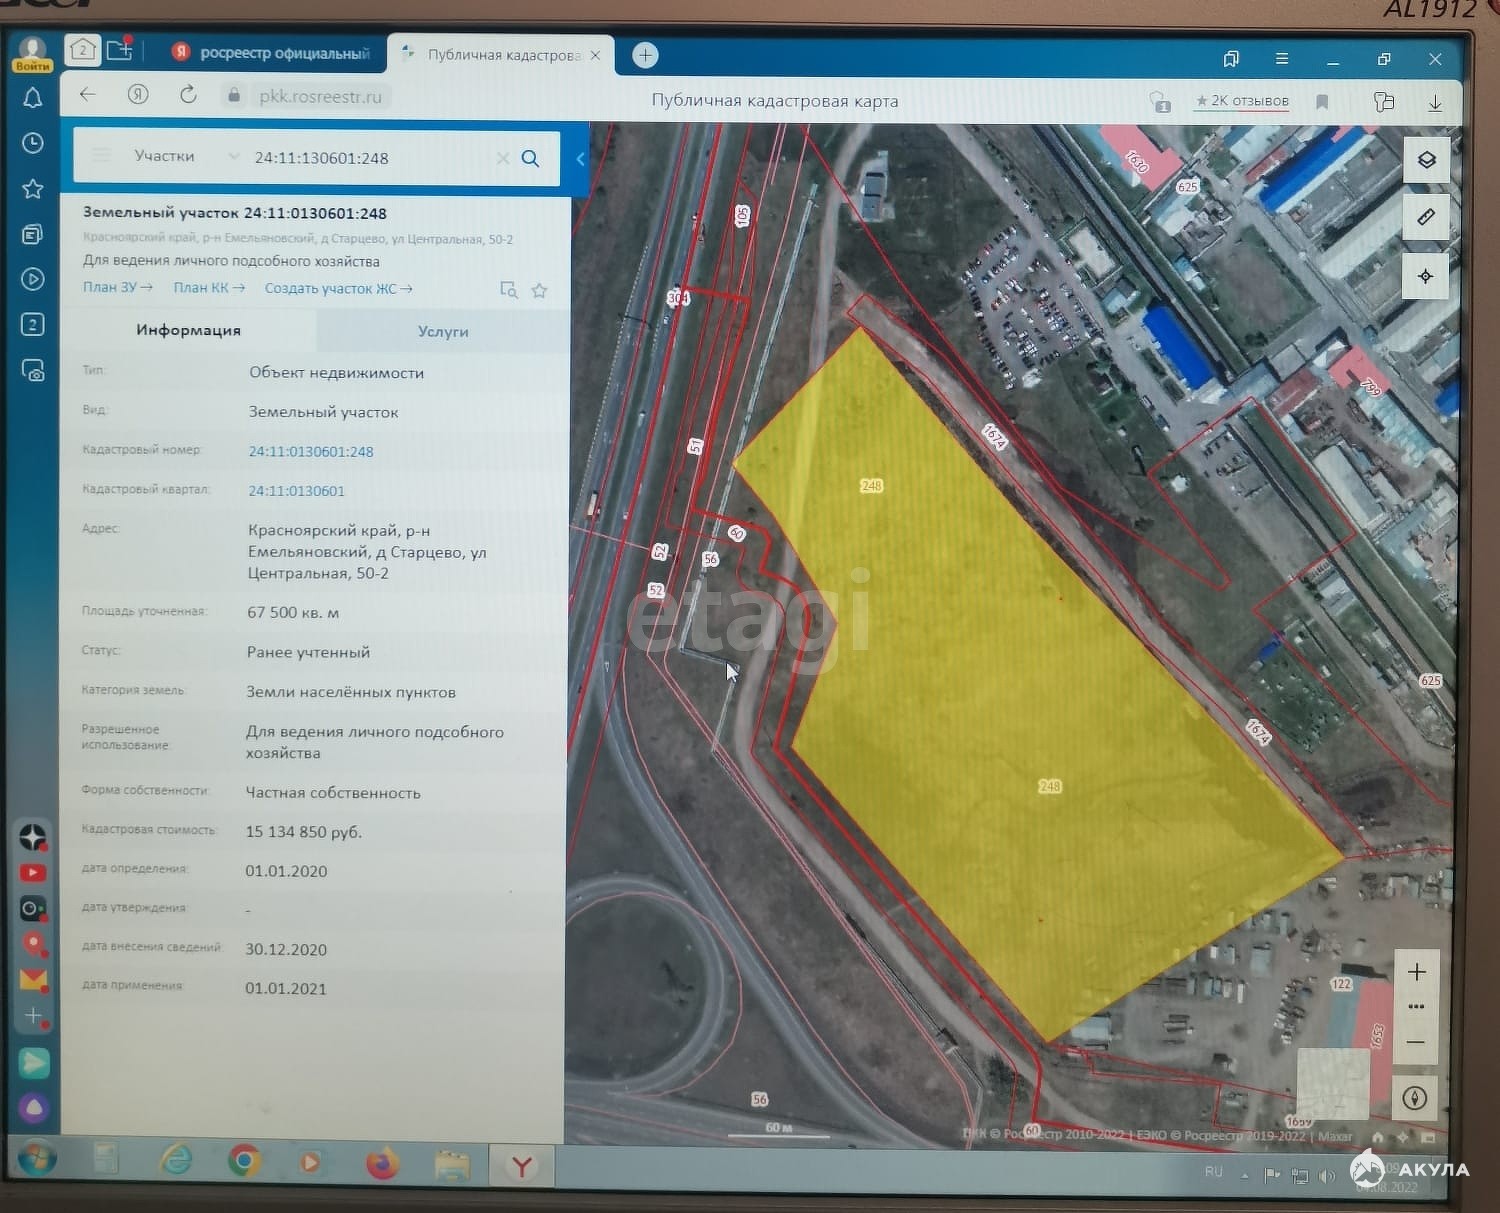
Task: Click the basemap thumbnail preview
Action: 1332,1083
